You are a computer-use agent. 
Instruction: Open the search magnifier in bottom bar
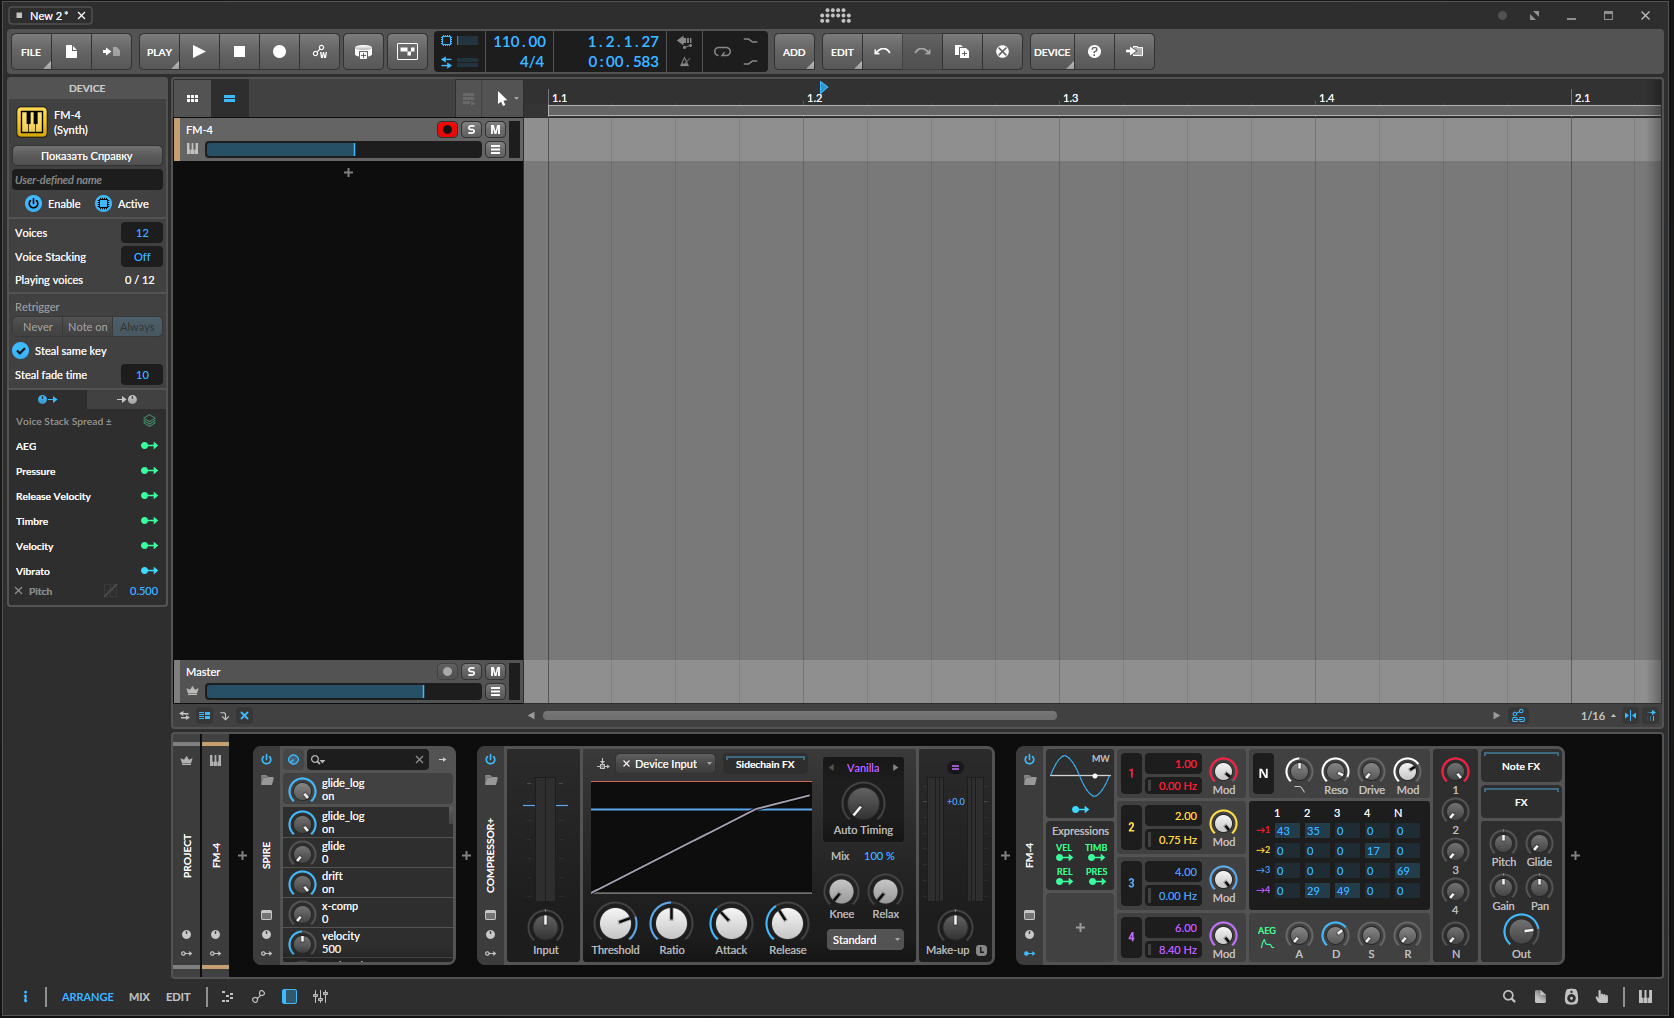click(x=1509, y=997)
